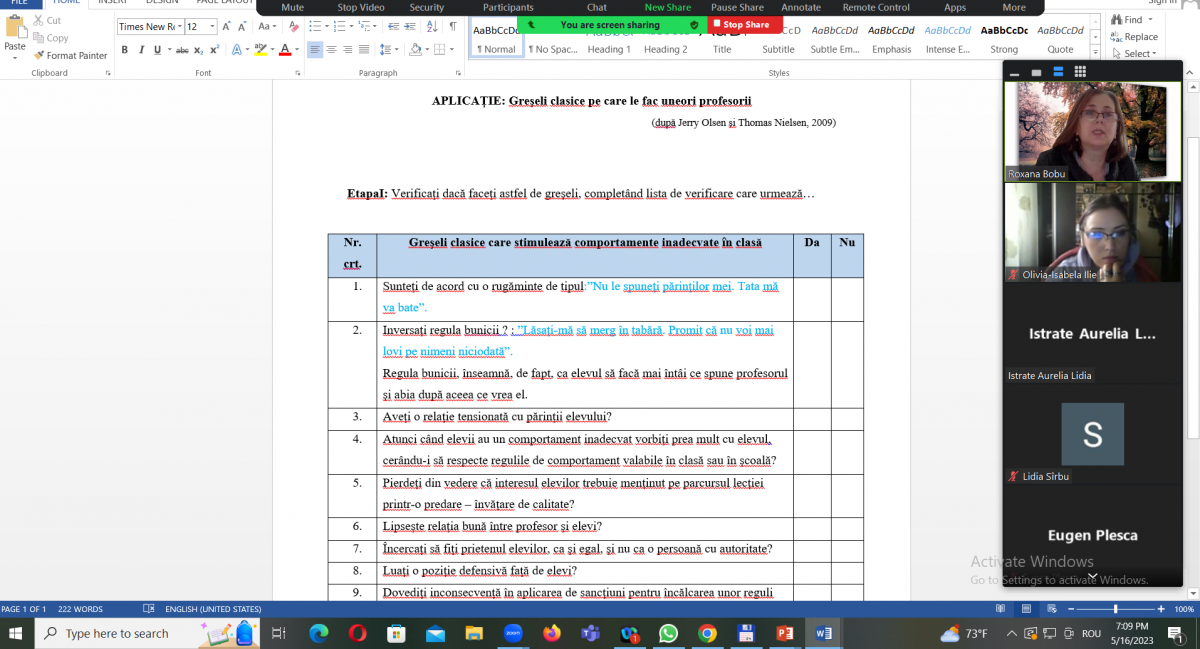Viewport: 1200px width, 649px height.
Task: Adjust the zoom slider in status bar
Action: click(1115, 609)
